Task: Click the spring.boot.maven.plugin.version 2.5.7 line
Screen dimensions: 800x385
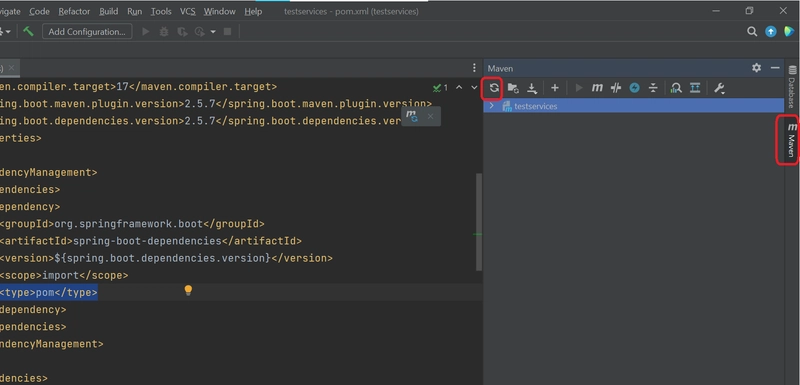Action: click(216, 104)
